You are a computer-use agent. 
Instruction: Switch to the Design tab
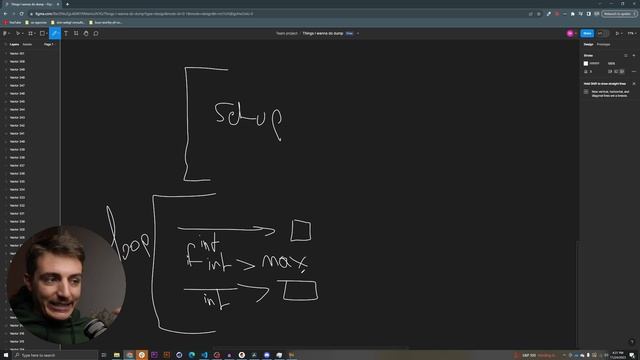click(588, 44)
